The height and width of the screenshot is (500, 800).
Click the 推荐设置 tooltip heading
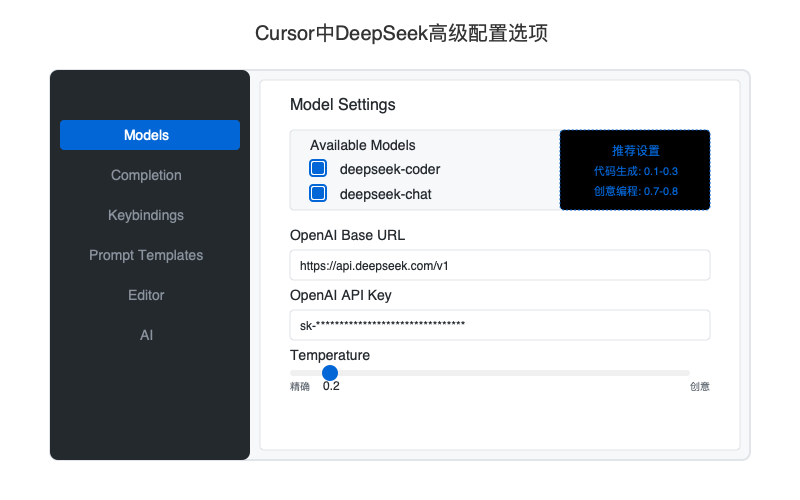635,151
